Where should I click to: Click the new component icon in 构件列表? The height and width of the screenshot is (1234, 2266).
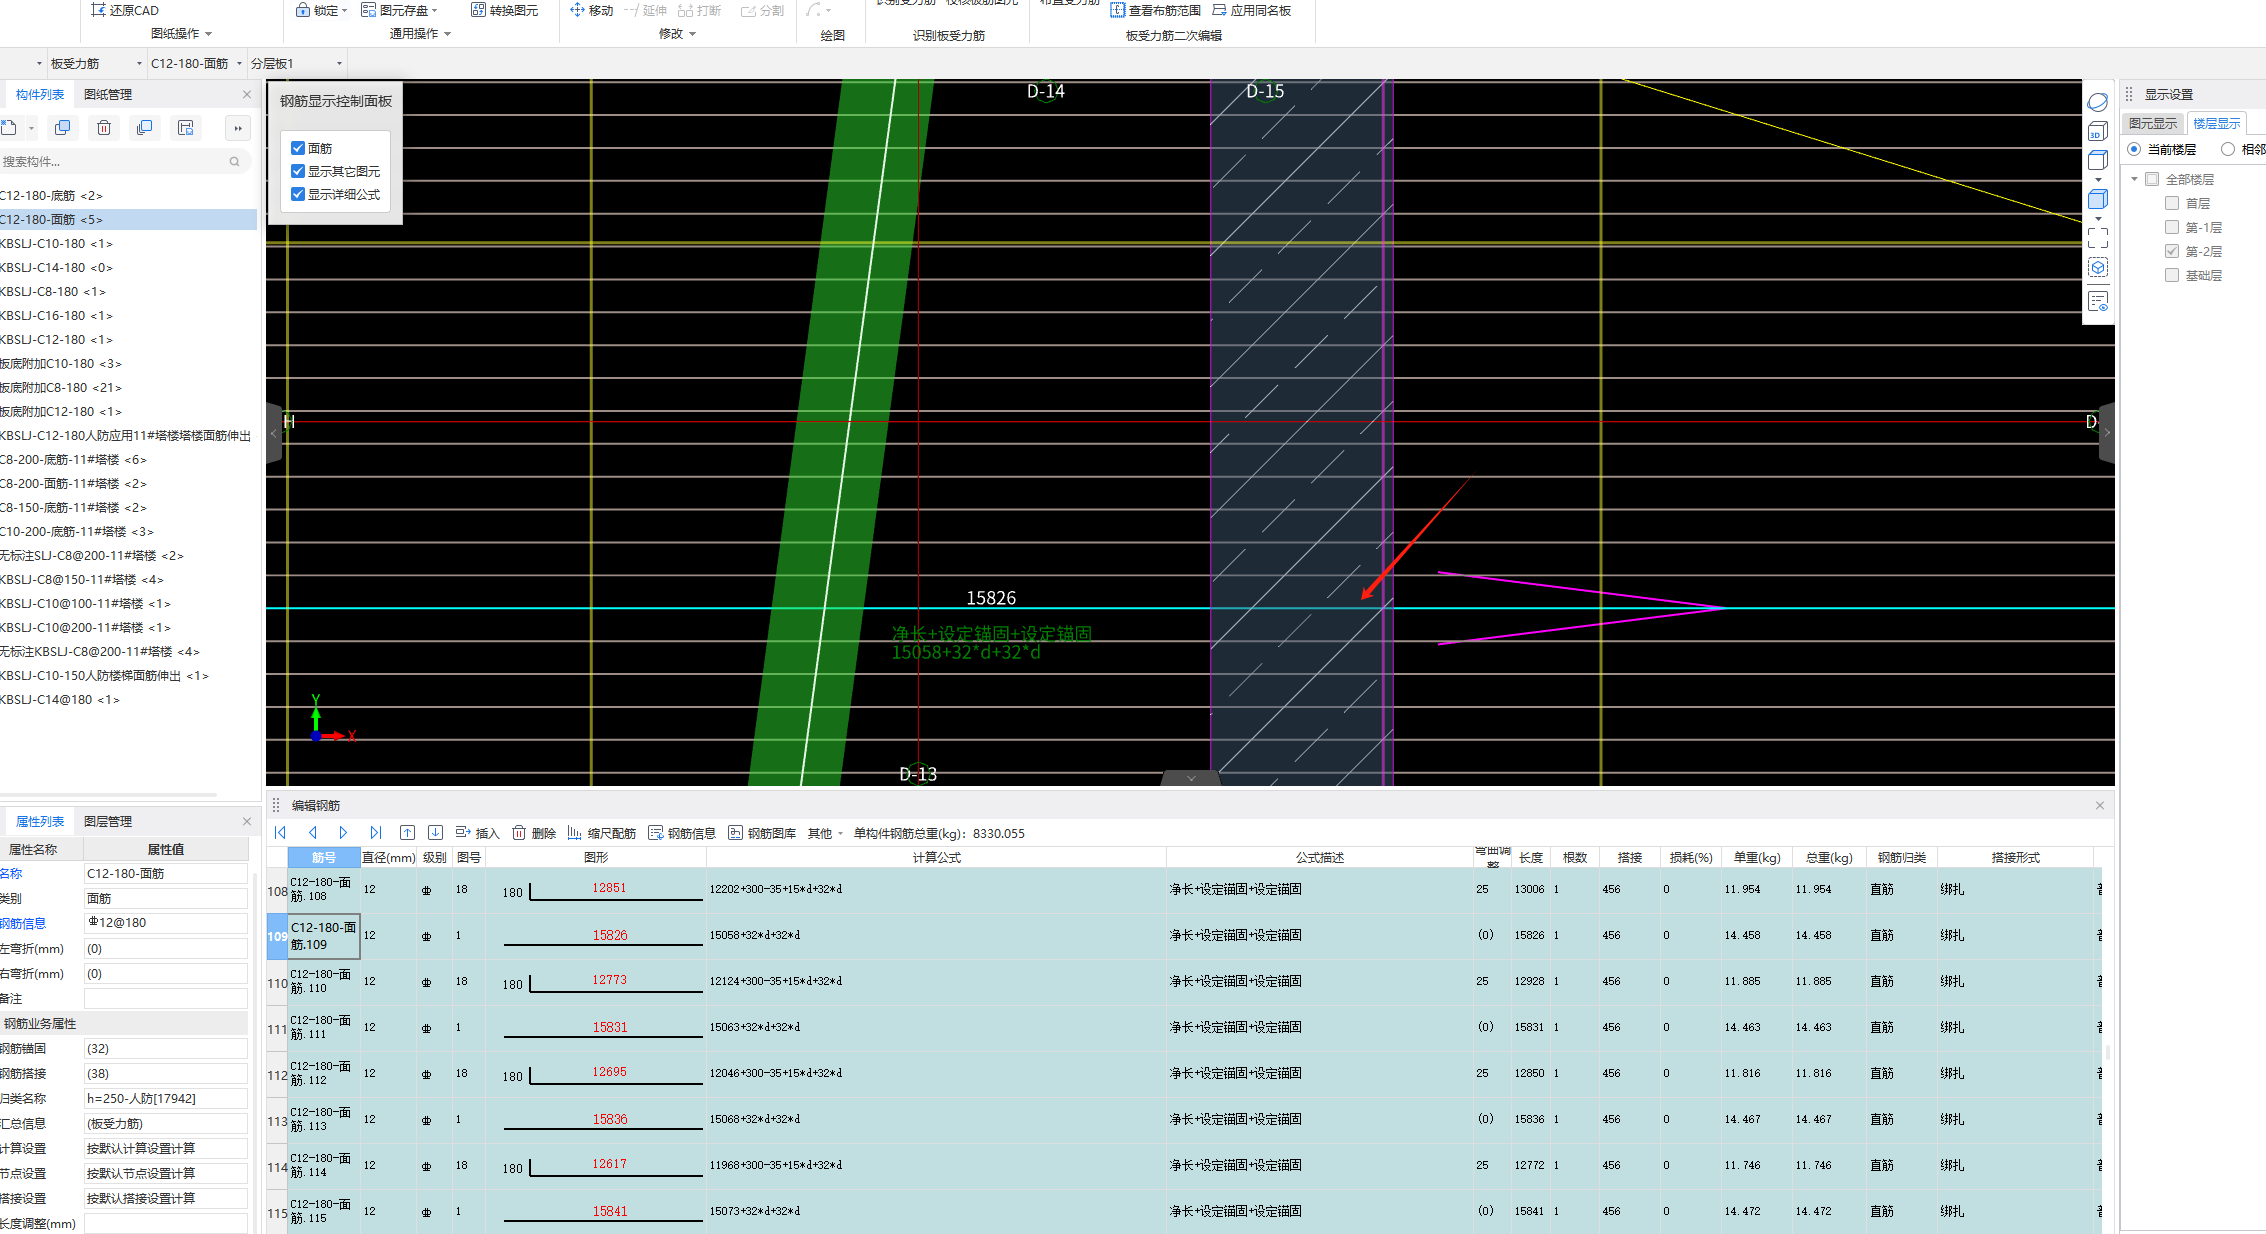click(x=9, y=128)
